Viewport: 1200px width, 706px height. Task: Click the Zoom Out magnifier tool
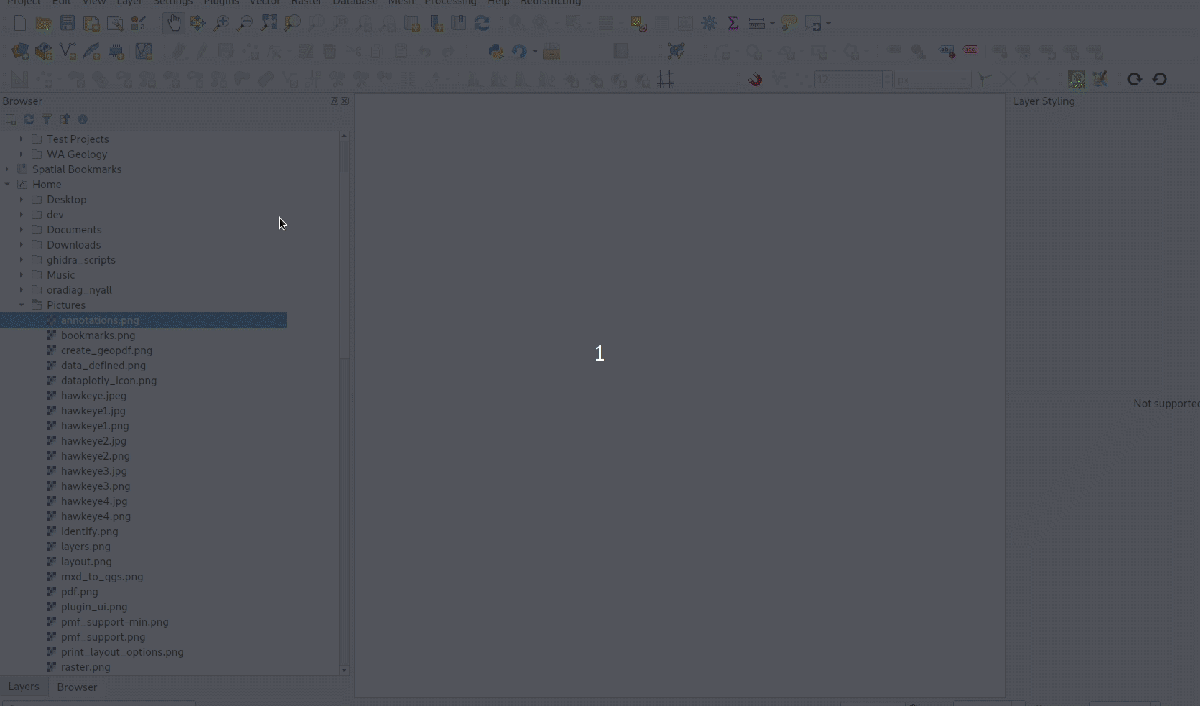pos(245,23)
